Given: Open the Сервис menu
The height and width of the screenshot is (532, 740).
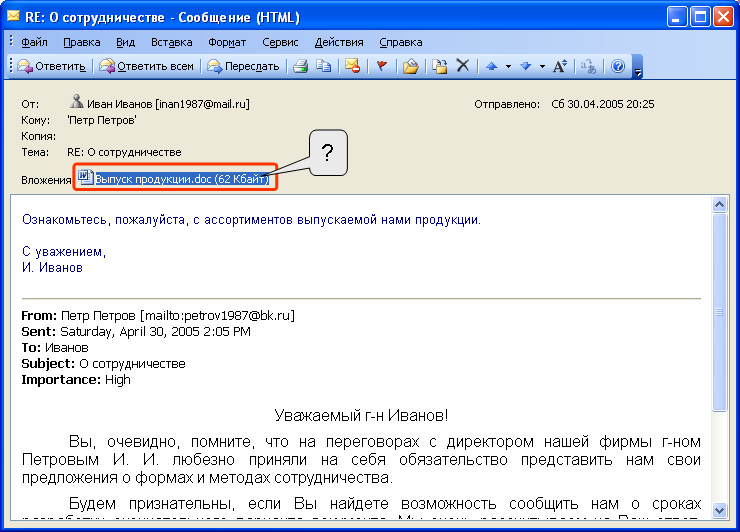Looking at the screenshot, I should pos(280,42).
